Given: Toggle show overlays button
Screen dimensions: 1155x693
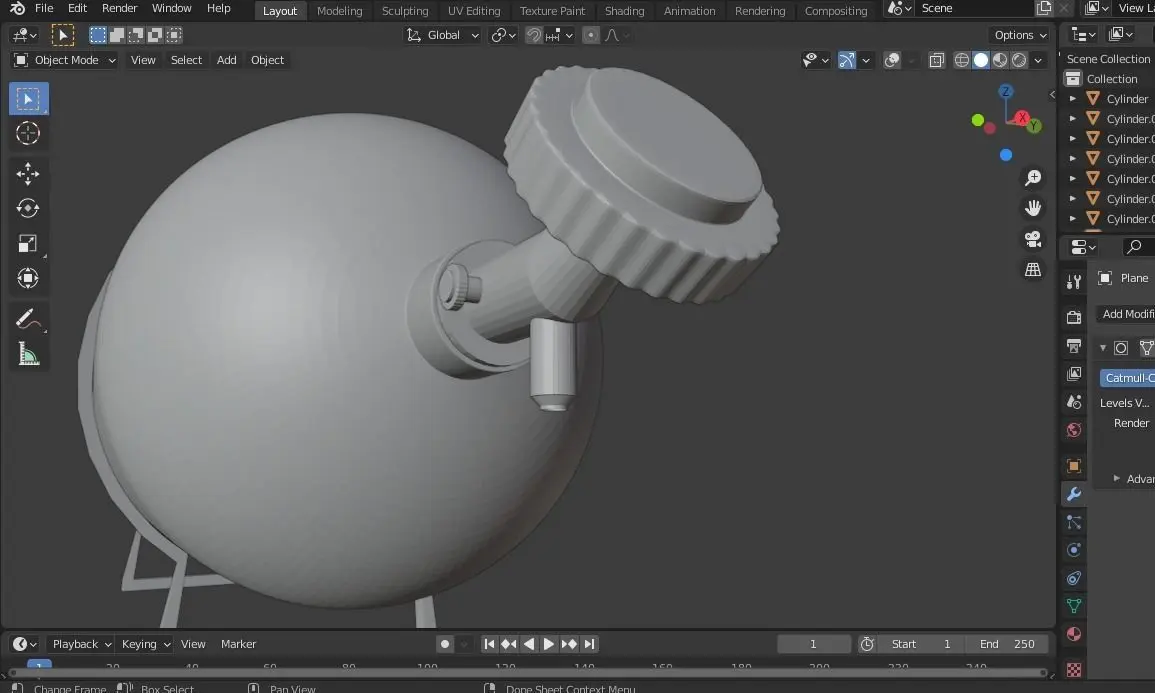Looking at the screenshot, I should click(x=892, y=60).
